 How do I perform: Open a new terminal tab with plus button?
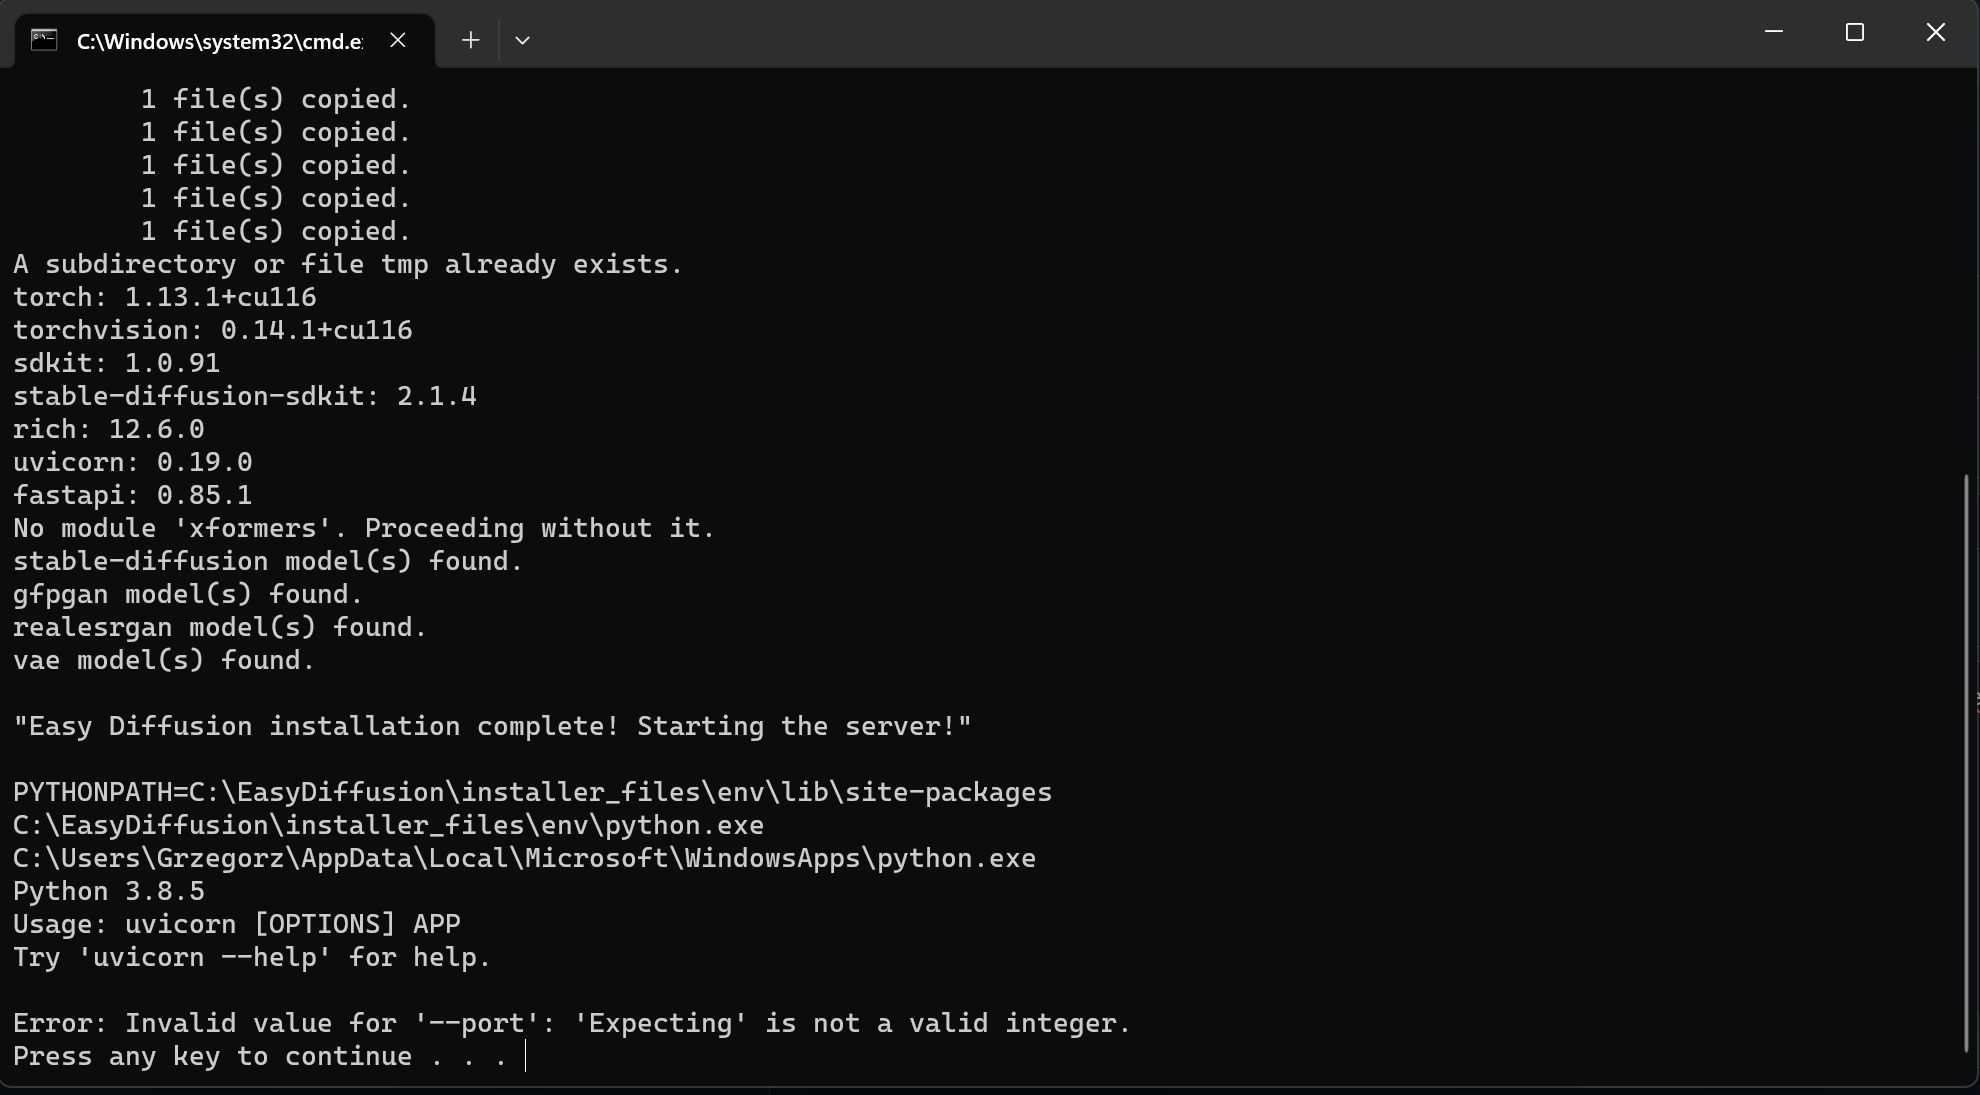point(469,40)
